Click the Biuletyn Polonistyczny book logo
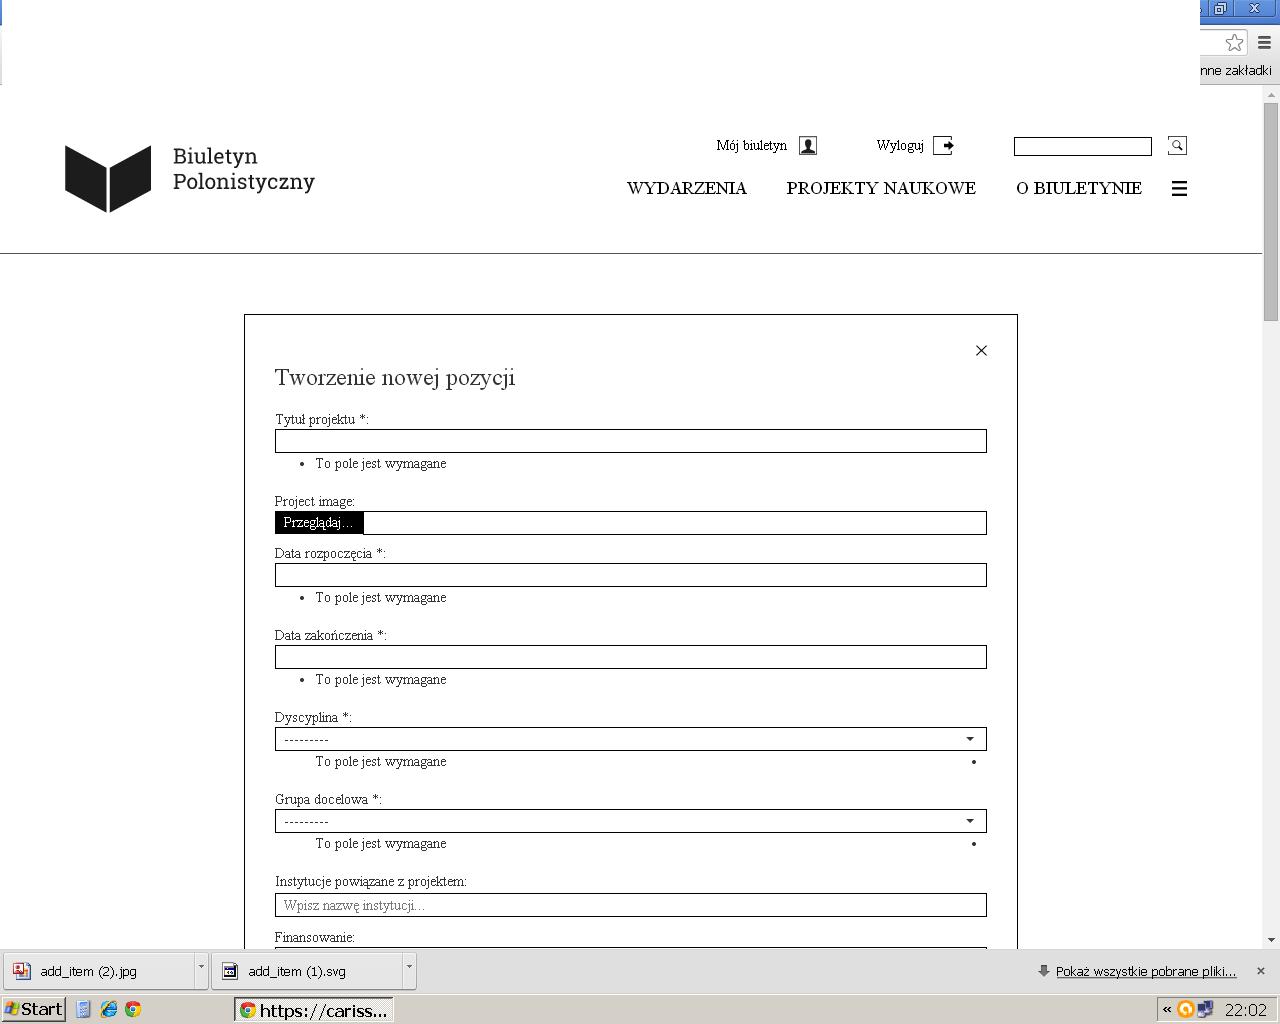This screenshot has width=1280, height=1024. coord(108,178)
